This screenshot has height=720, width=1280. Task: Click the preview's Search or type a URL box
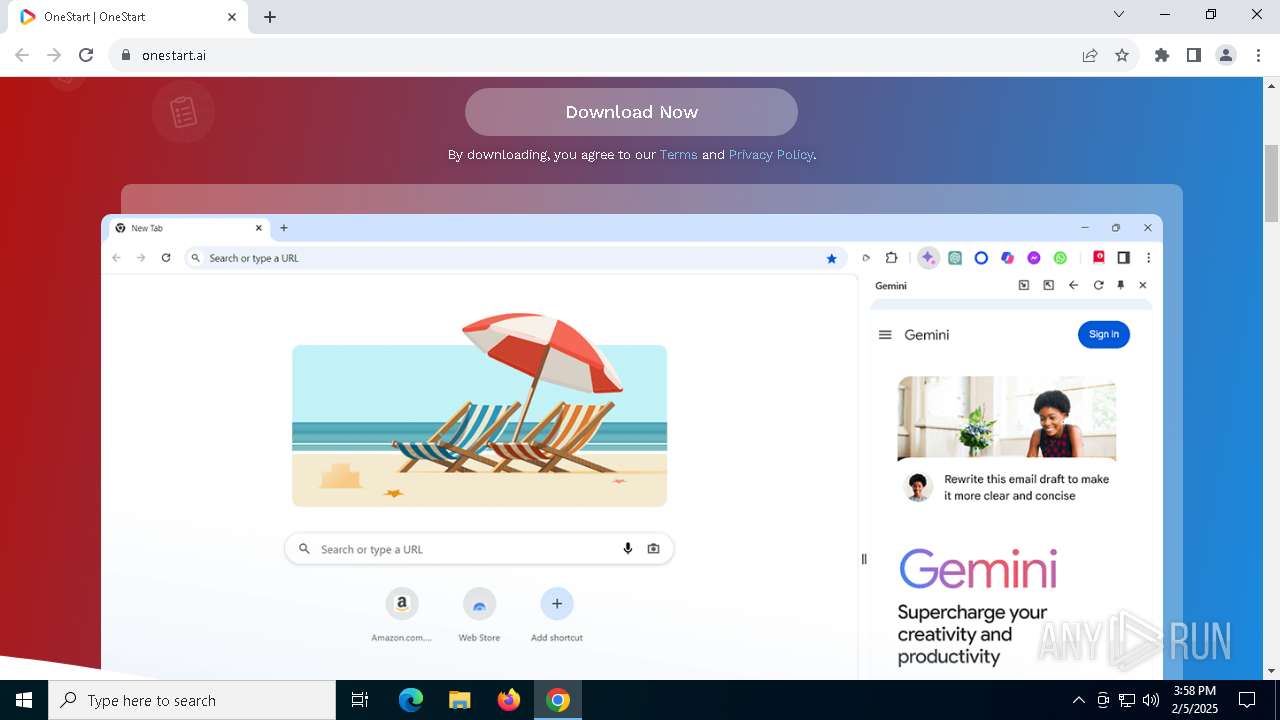click(479, 549)
